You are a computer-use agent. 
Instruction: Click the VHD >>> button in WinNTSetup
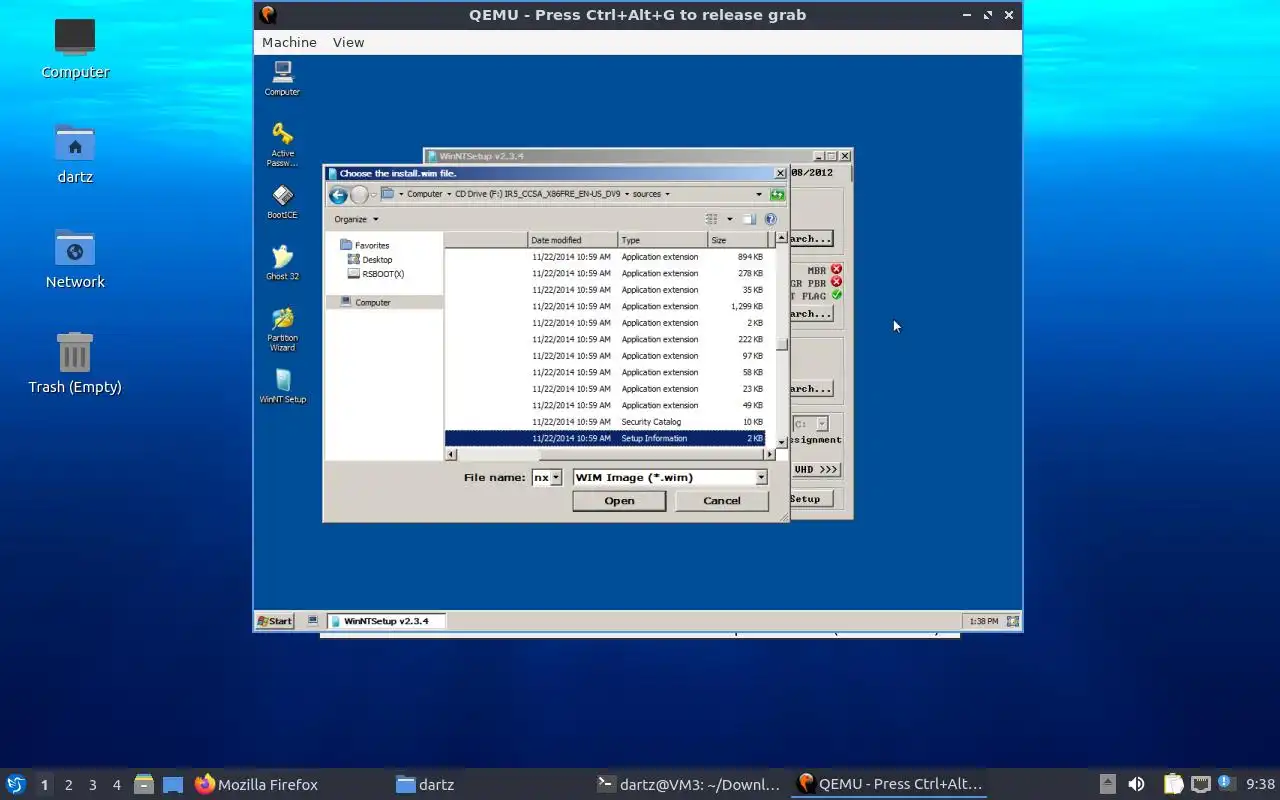(x=816, y=469)
